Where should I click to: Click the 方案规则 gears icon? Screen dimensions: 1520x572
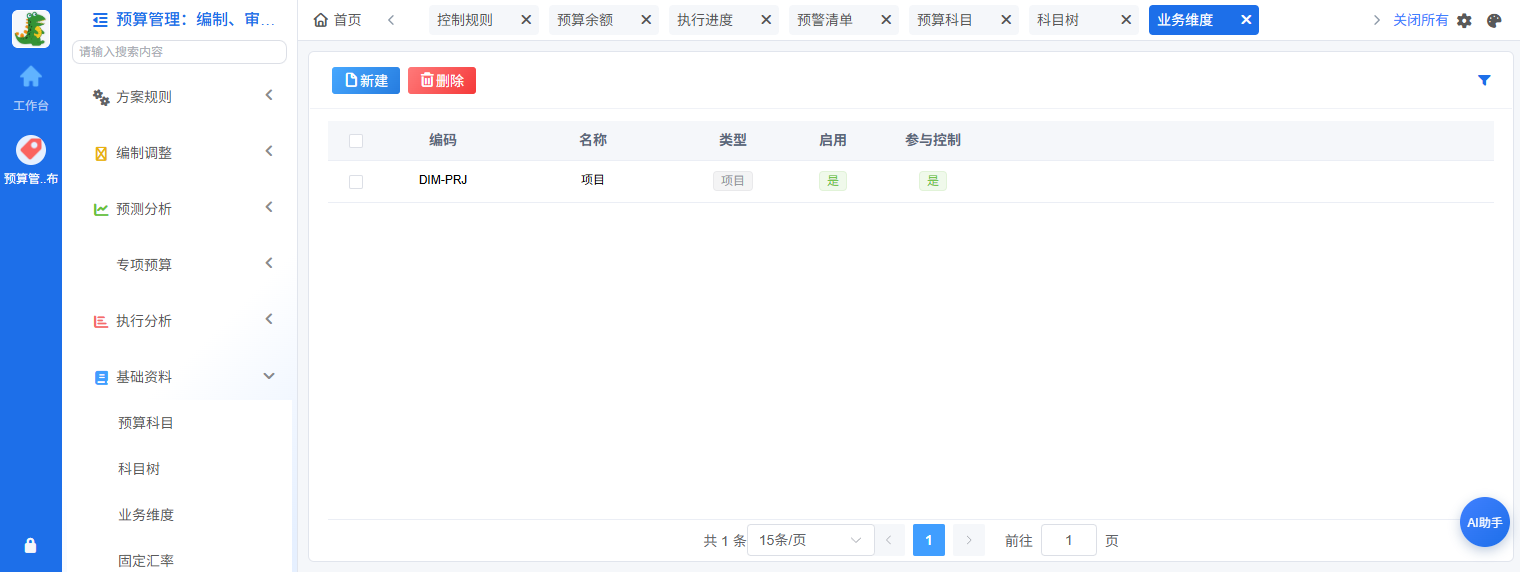(x=101, y=97)
